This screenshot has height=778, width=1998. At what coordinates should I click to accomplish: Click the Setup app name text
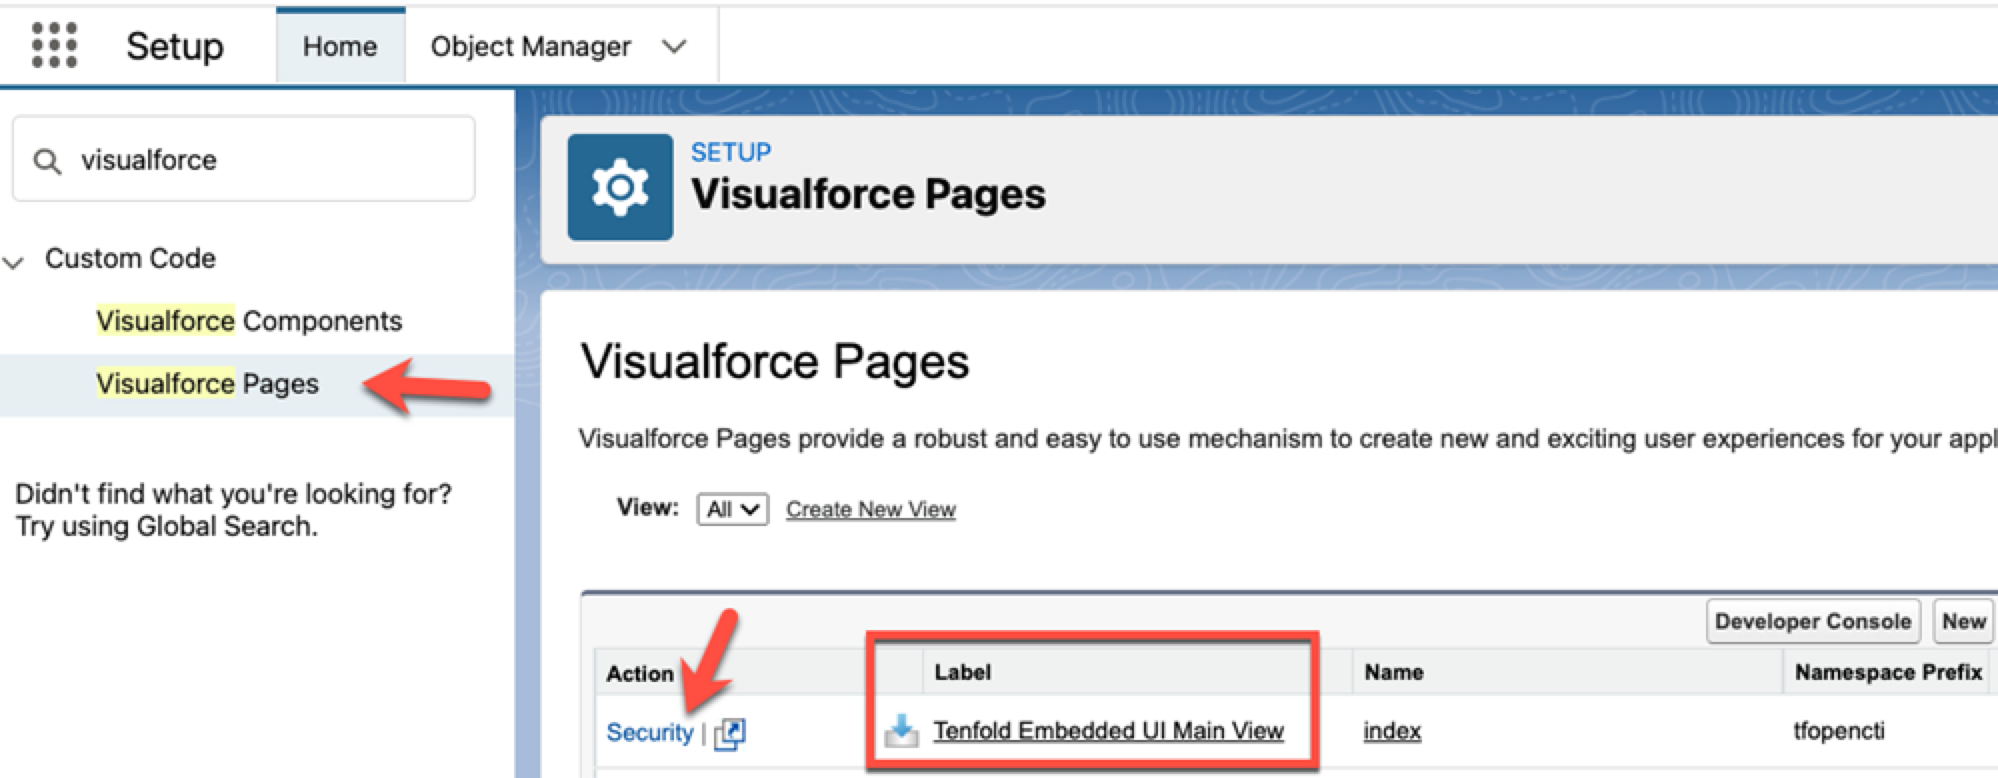coord(175,46)
